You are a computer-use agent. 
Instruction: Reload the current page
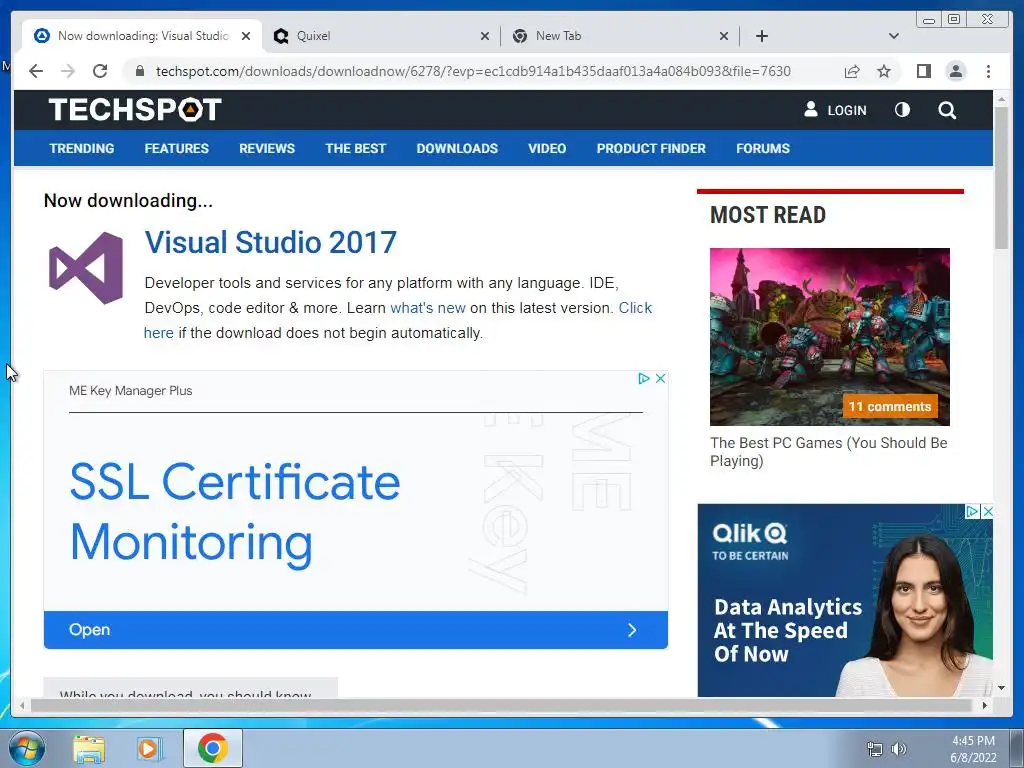point(100,71)
